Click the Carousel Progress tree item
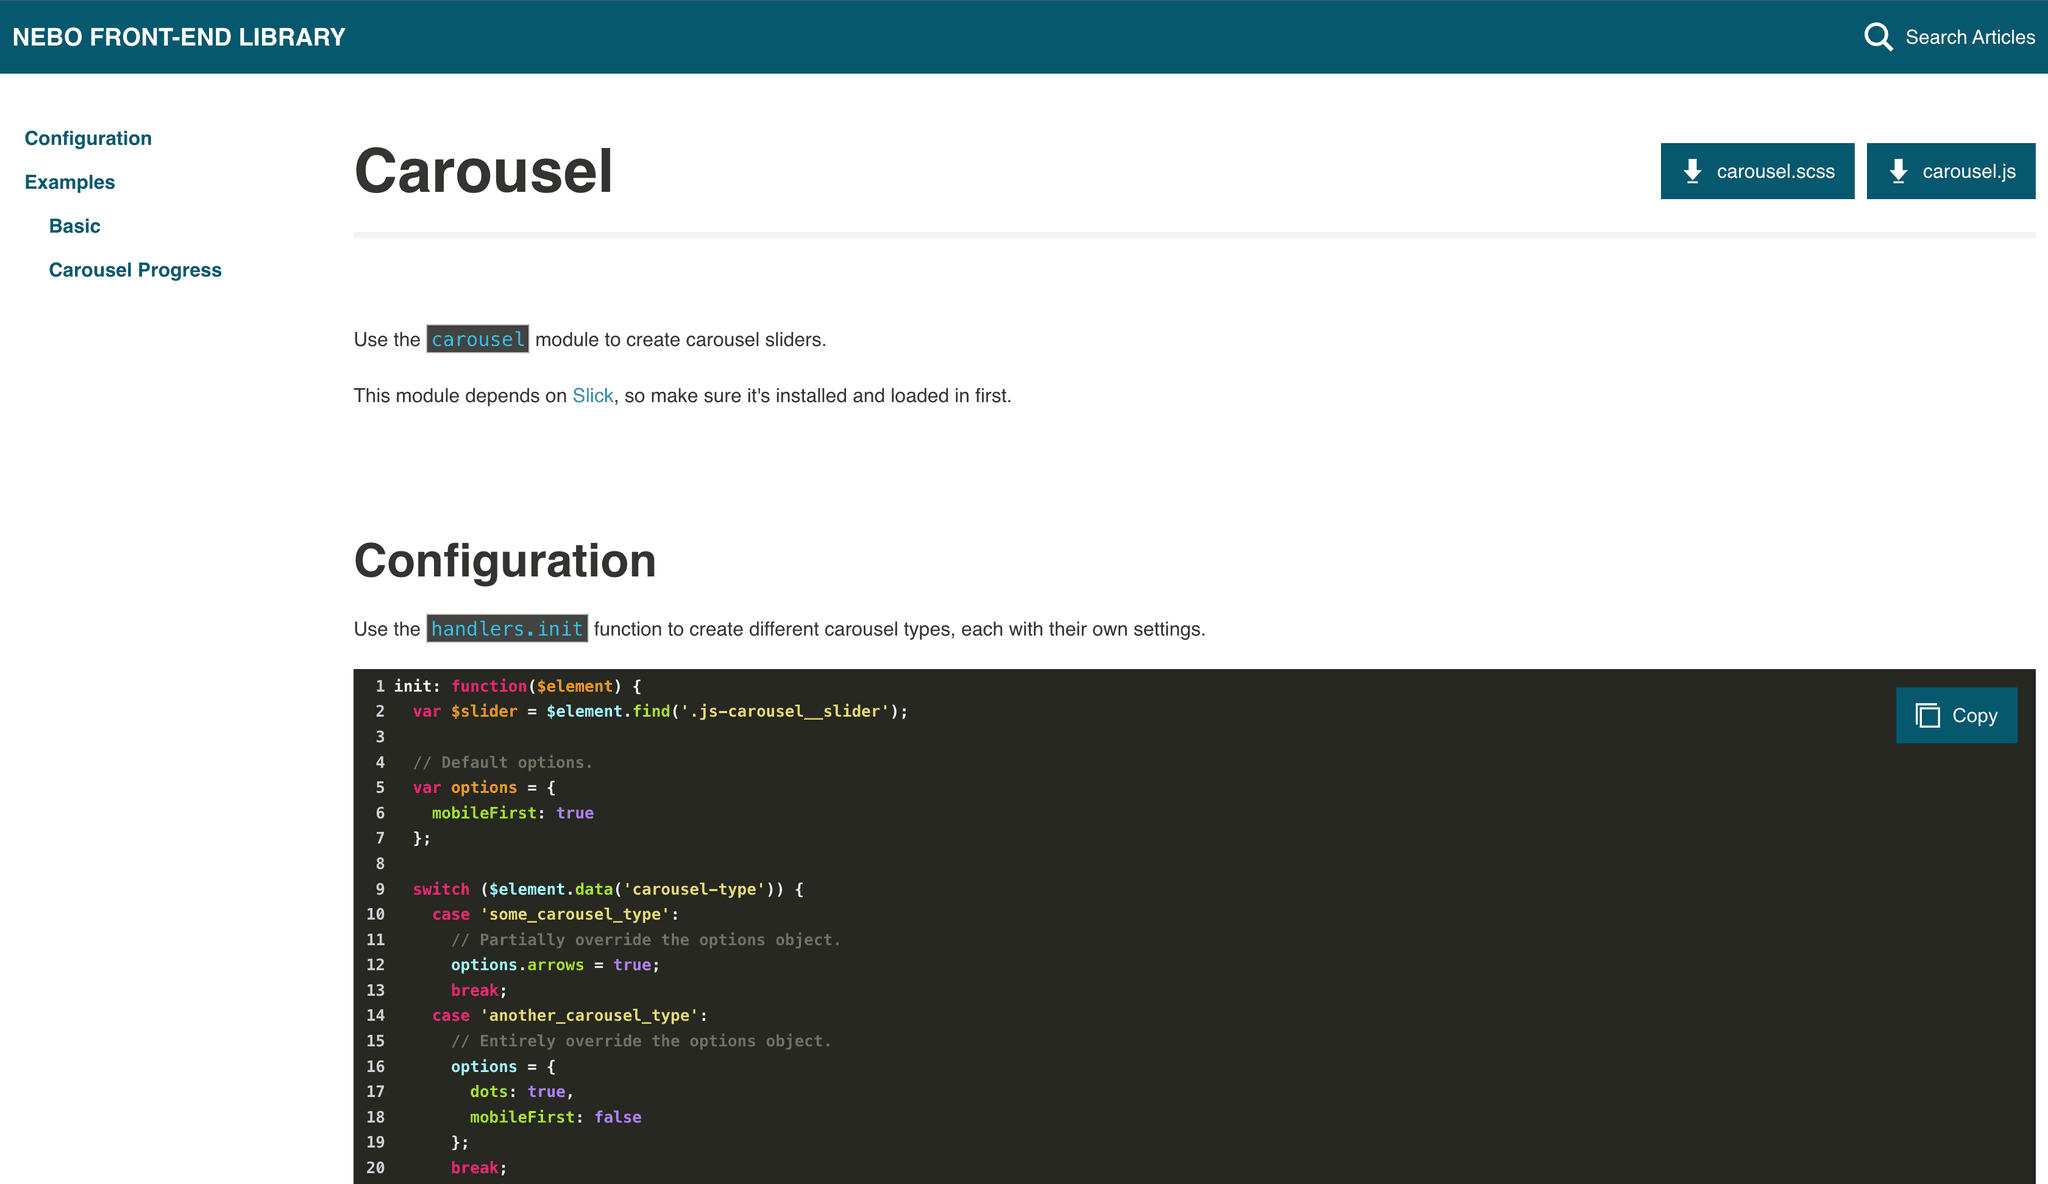The width and height of the screenshot is (2048, 1184). point(135,269)
